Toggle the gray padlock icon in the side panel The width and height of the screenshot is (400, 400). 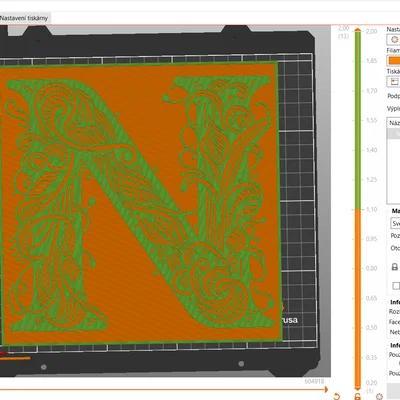coord(395,267)
